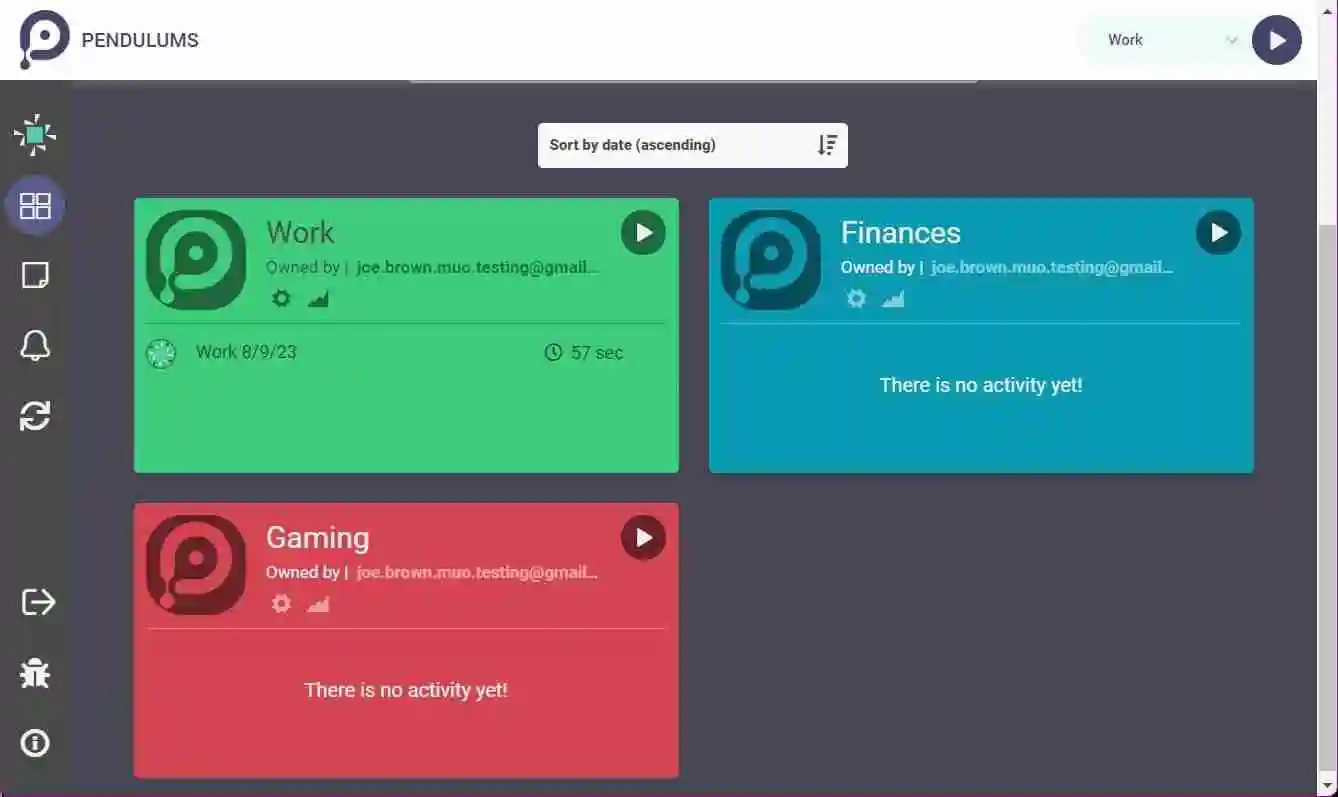
Task: Click the top sidebar burst icon
Action: [x=35, y=134]
